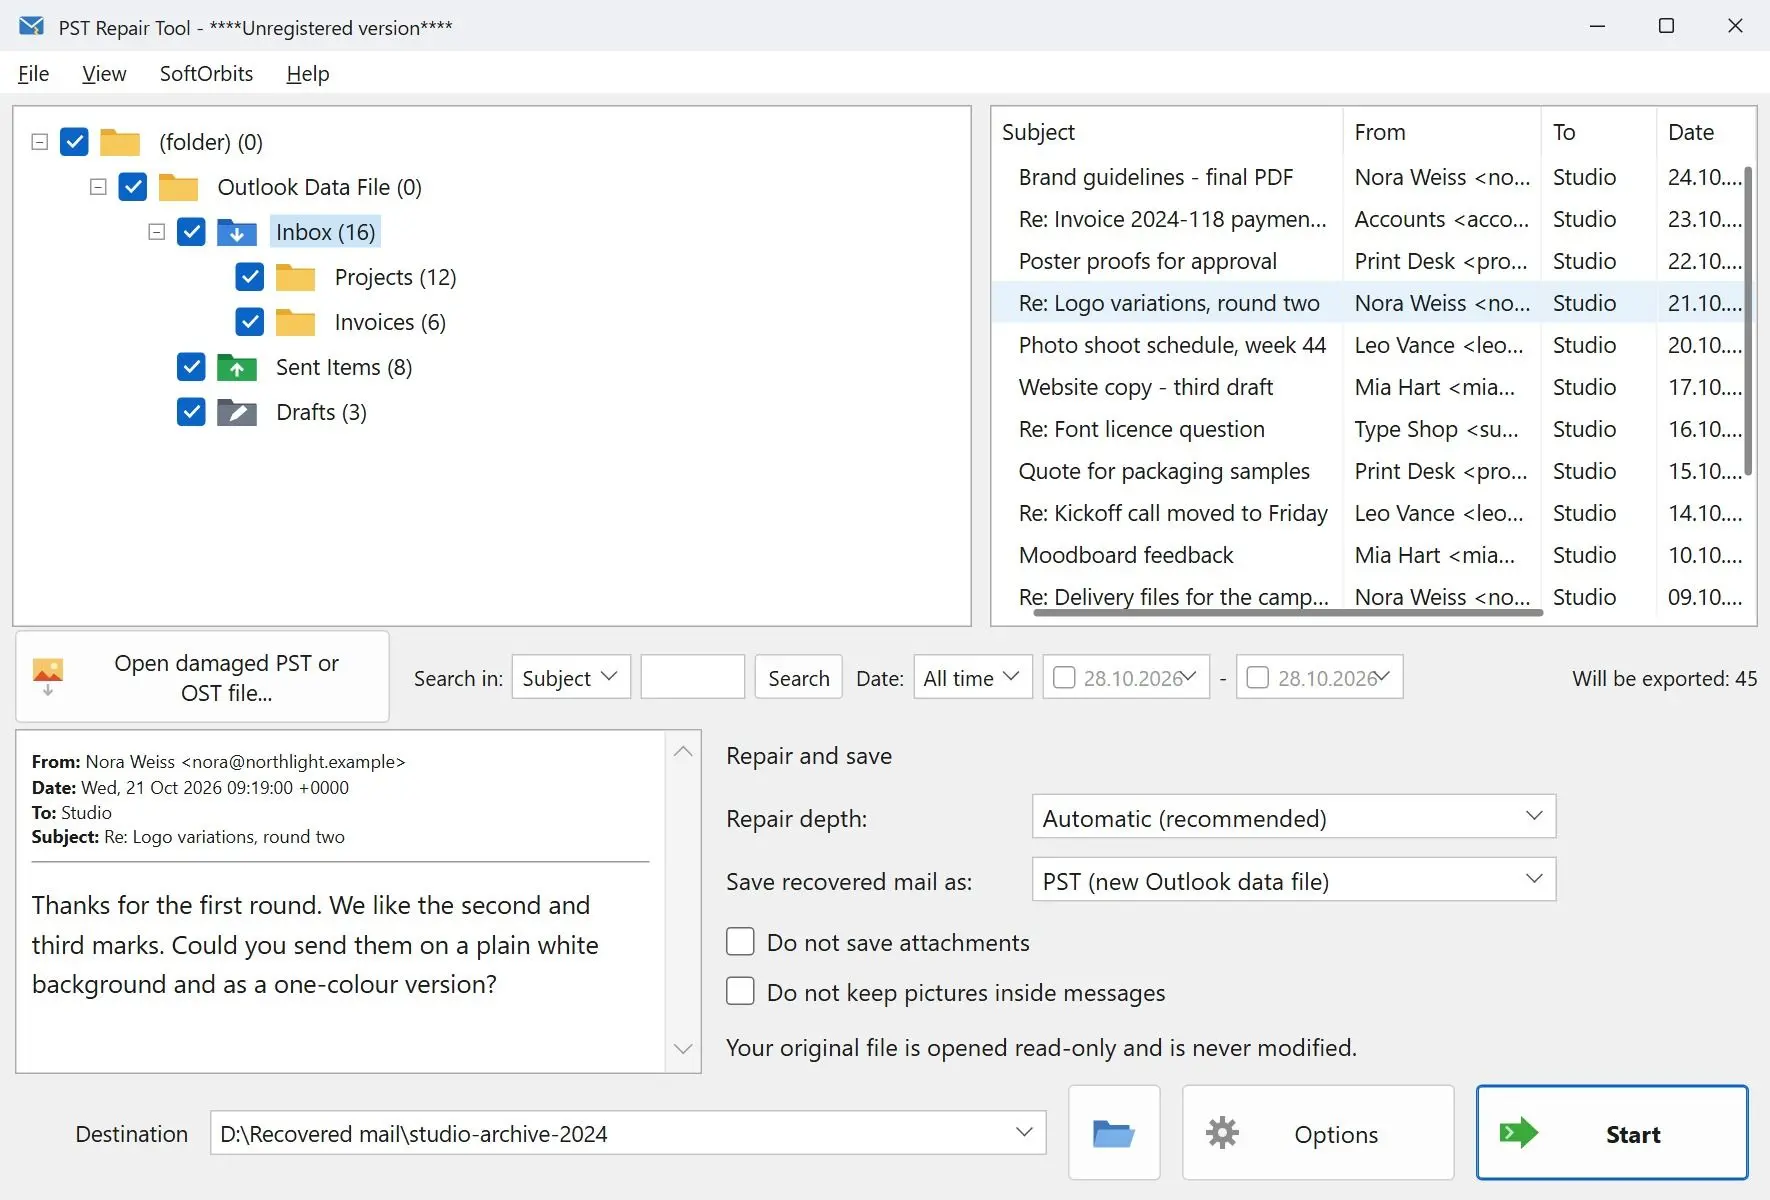Enable 'Do not keep pictures inside messages'

coord(740,991)
